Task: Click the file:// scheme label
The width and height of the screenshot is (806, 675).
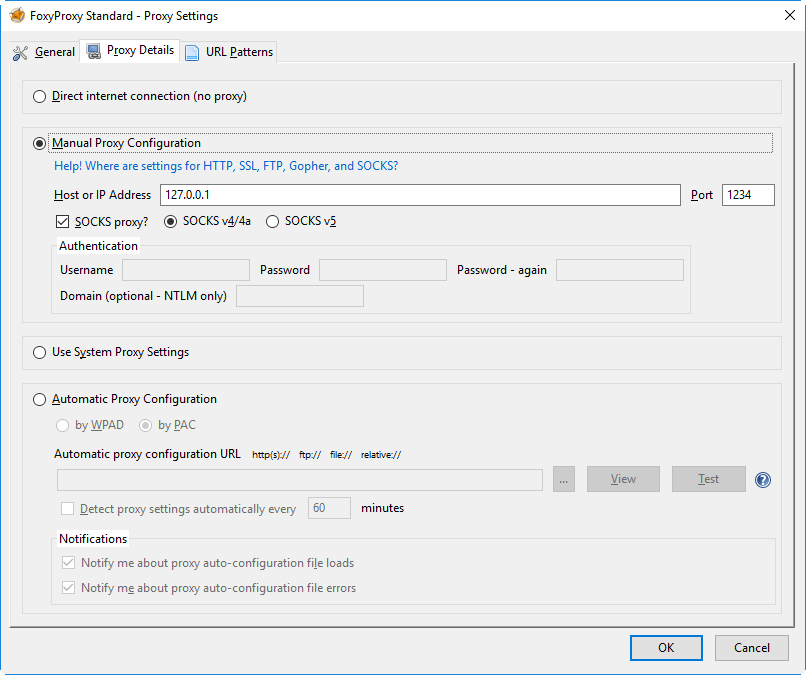Action: point(341,455)
